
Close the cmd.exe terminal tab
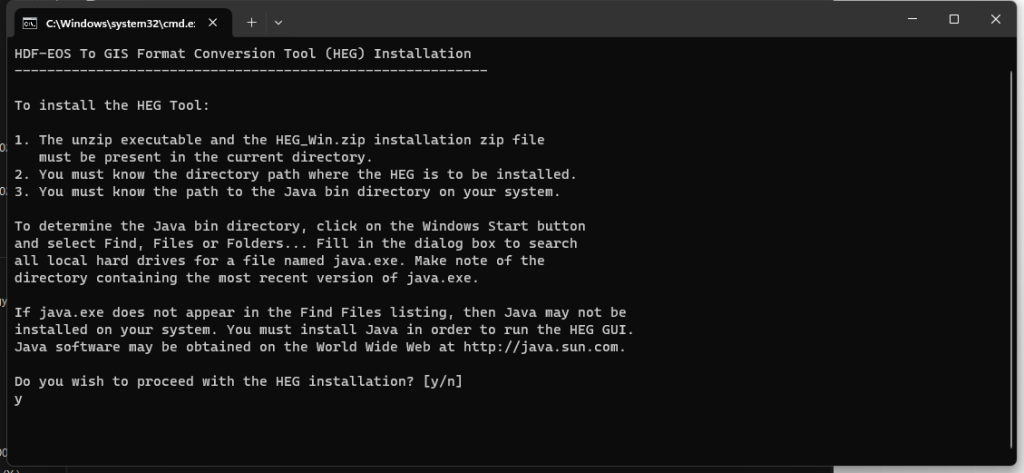[x=213, y=23]
